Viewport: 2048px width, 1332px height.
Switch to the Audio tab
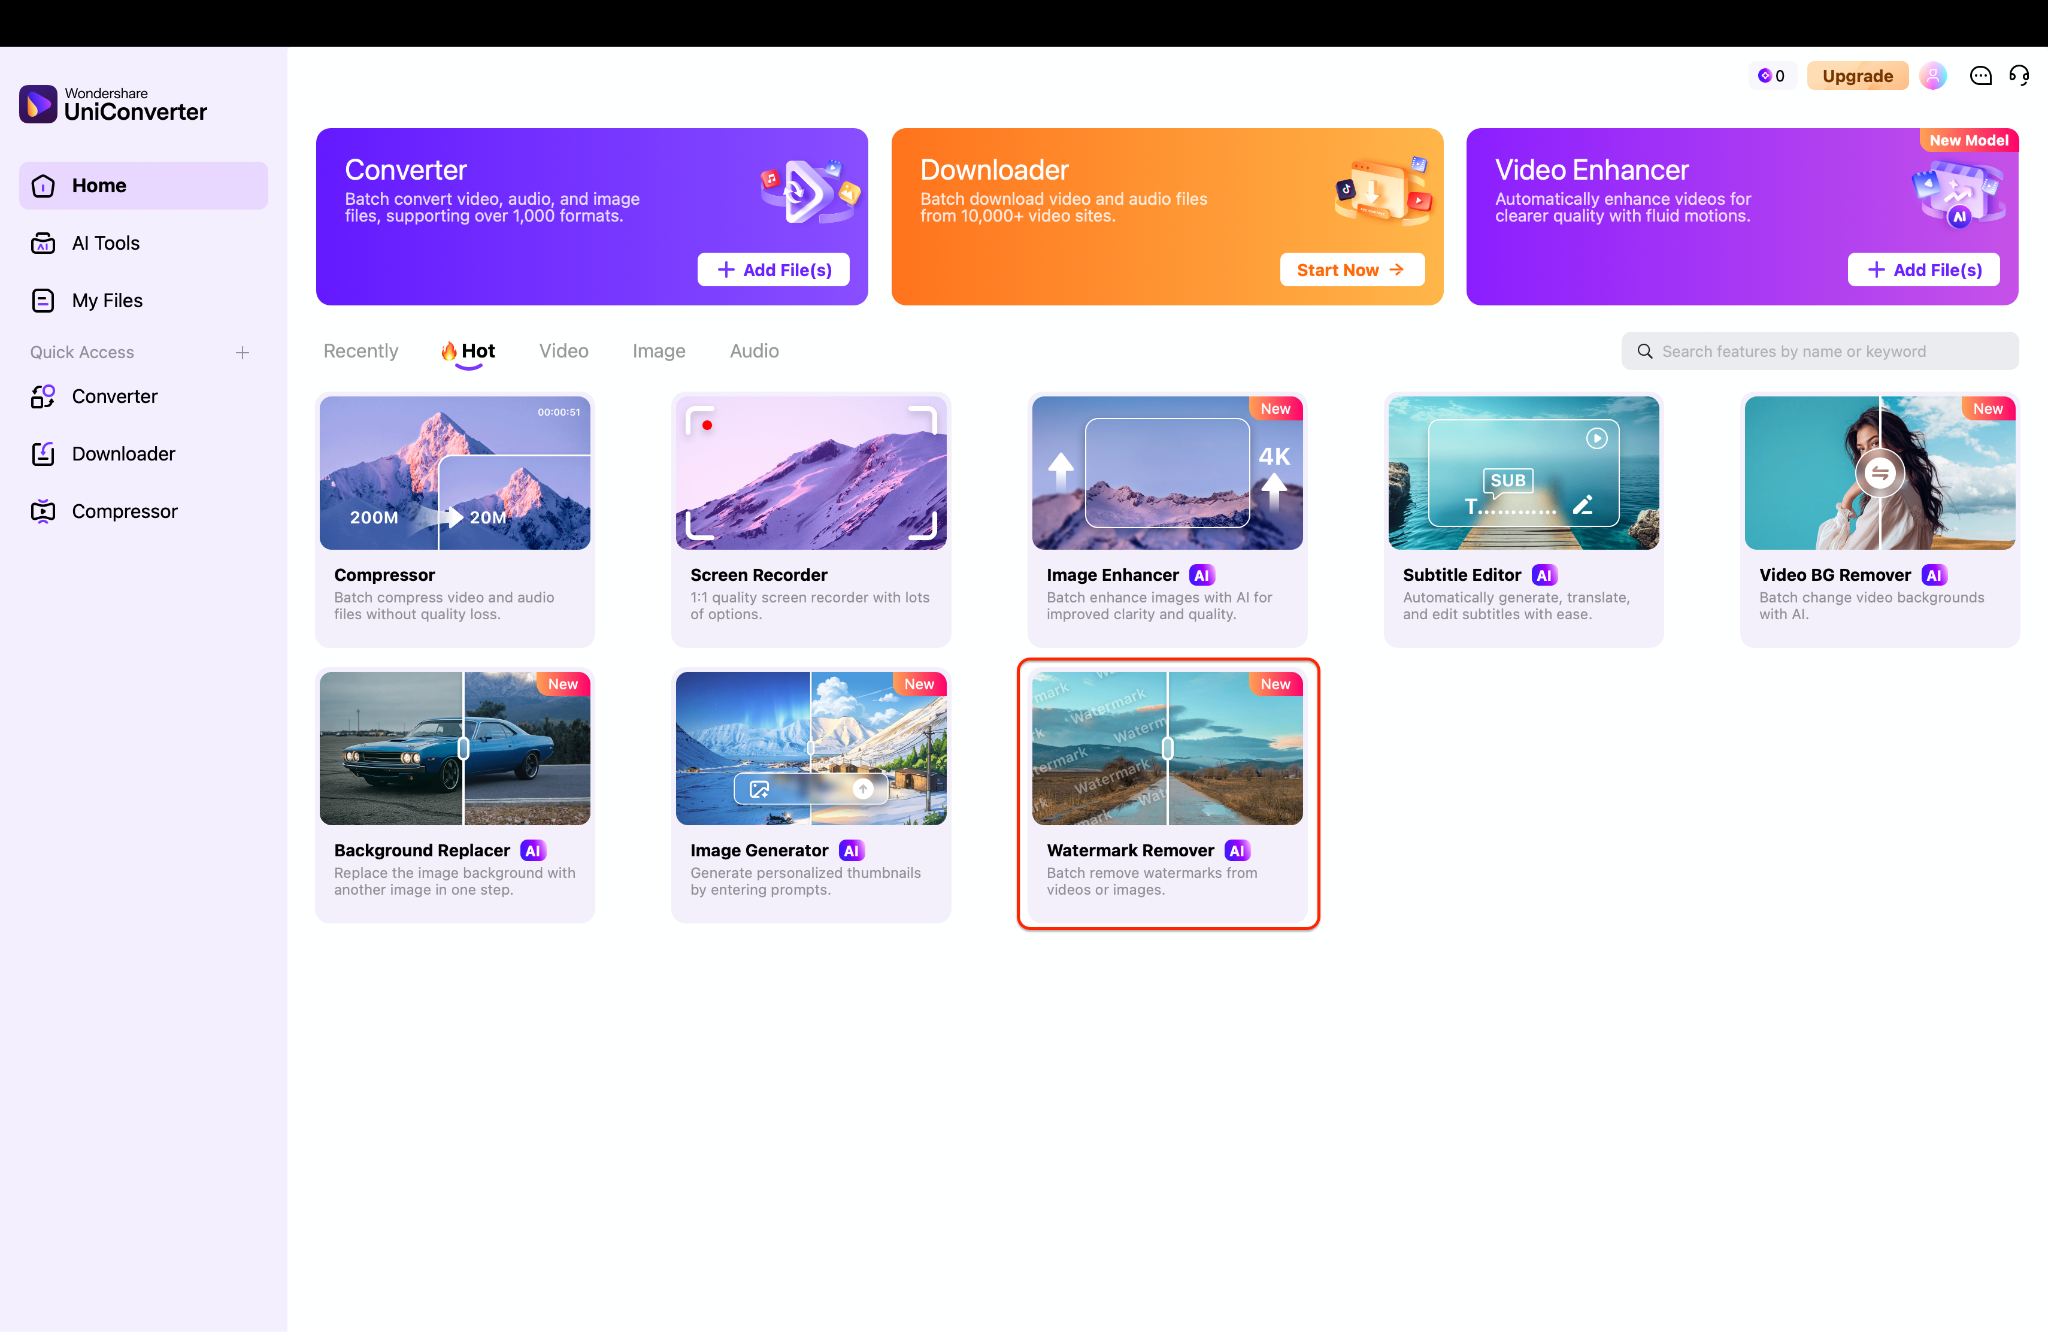[x=754, y=351]
